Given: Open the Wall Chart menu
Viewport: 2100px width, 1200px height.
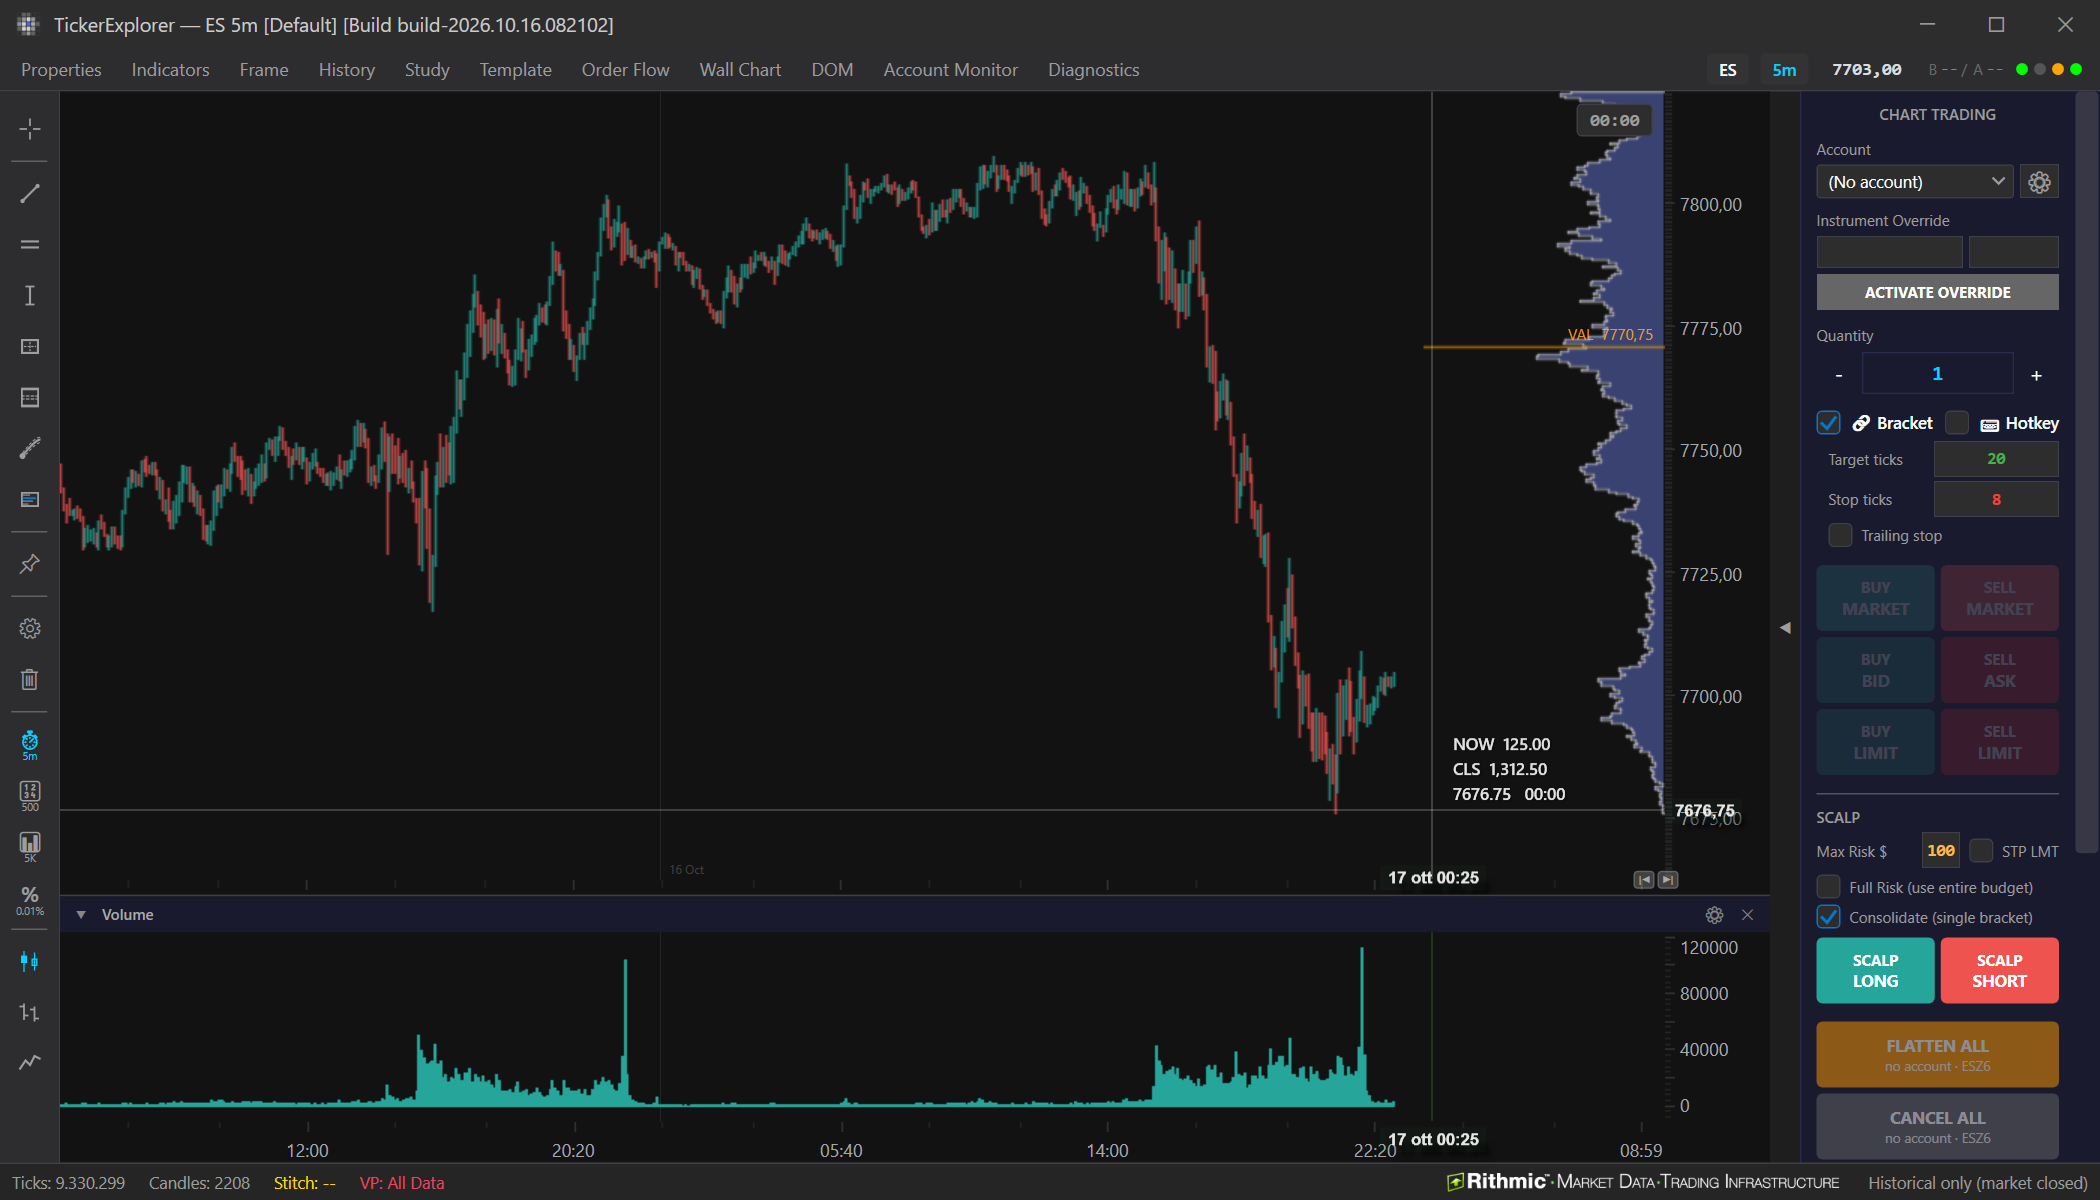Looking at the screenshot, I should tap(740, 69).
